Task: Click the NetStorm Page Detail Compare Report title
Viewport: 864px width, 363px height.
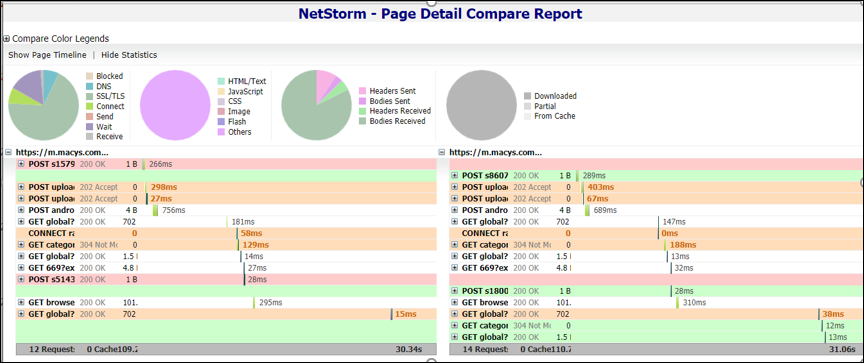Action: (x=440, y=13)
